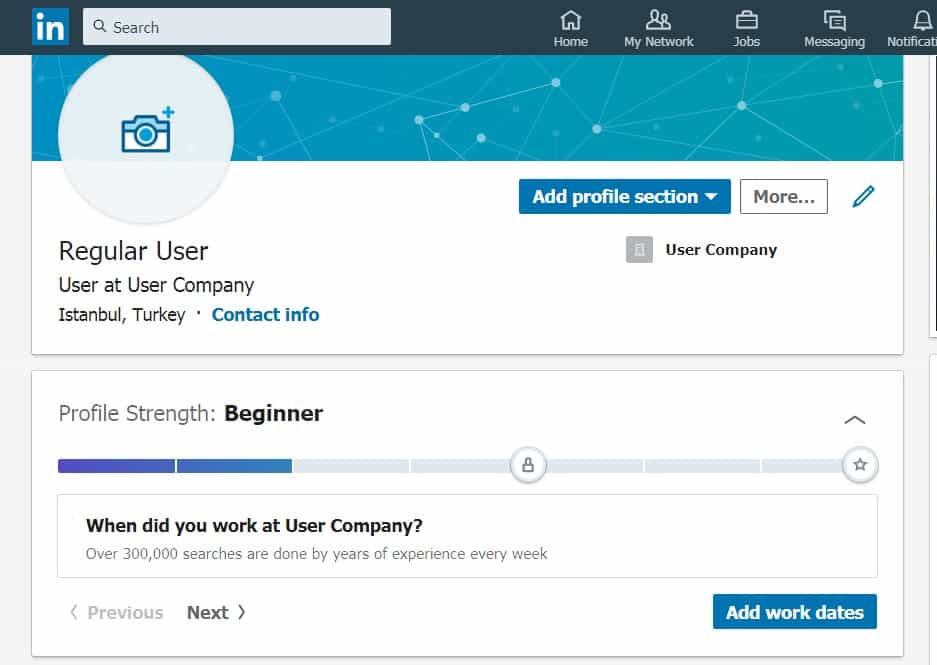Click the LinkedIn logo icon

[x=49, y=27]
